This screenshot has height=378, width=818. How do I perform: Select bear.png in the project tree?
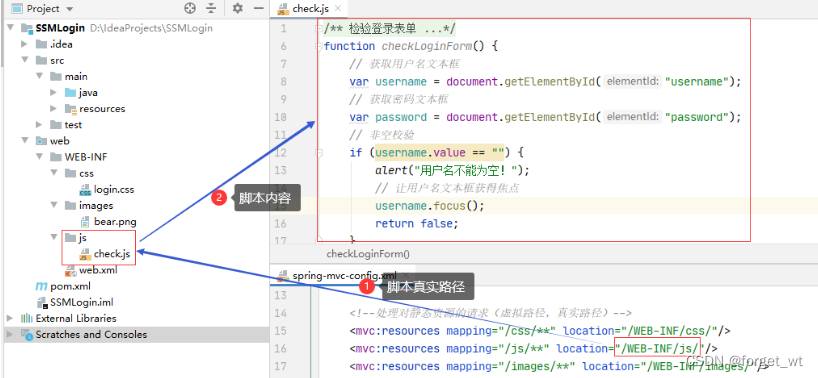tap(115, 222)
